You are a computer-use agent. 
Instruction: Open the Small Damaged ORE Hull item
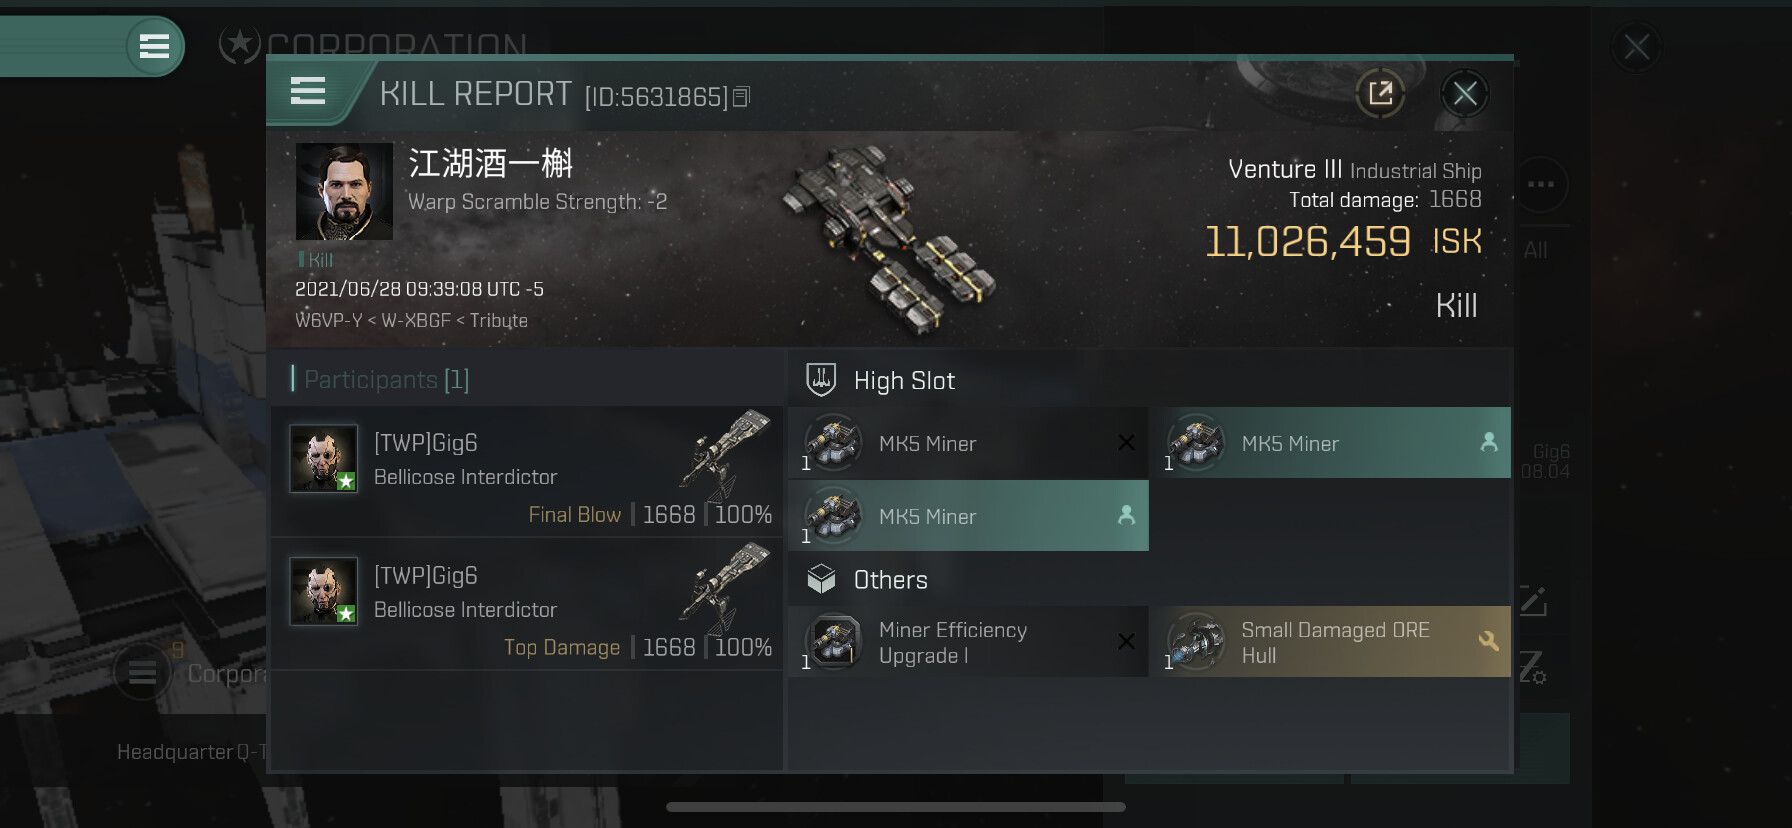click(1330, 642)
